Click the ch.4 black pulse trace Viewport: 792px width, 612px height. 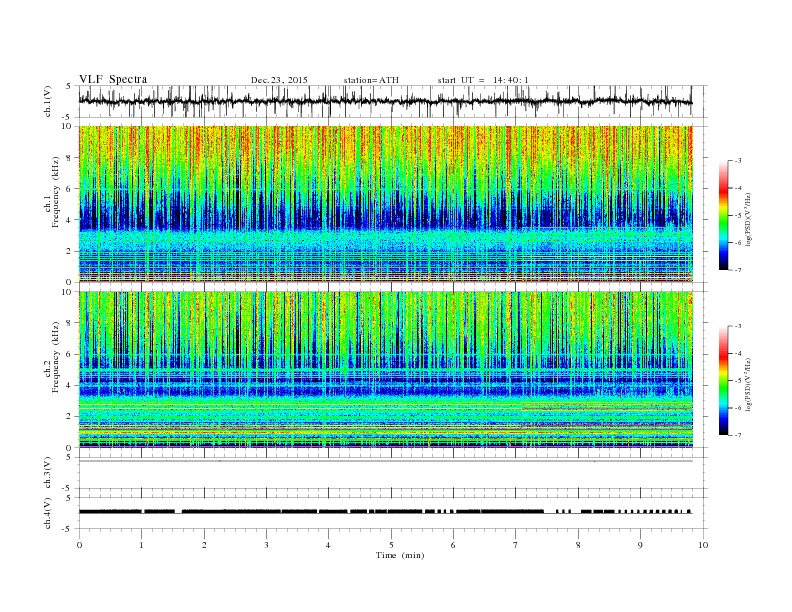coord(385,512)
